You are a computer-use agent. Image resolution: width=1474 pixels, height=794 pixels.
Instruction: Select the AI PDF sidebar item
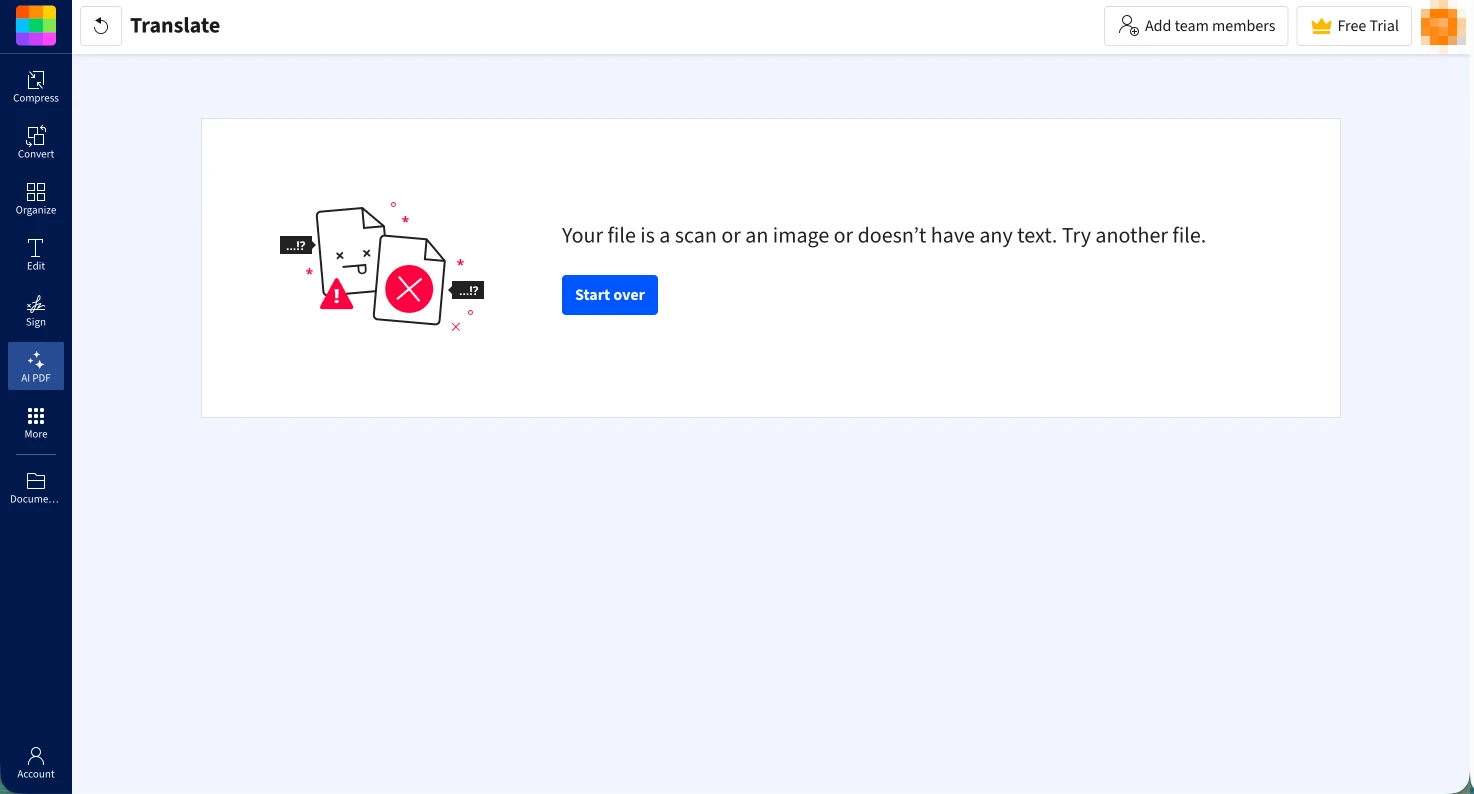point(36,366)
